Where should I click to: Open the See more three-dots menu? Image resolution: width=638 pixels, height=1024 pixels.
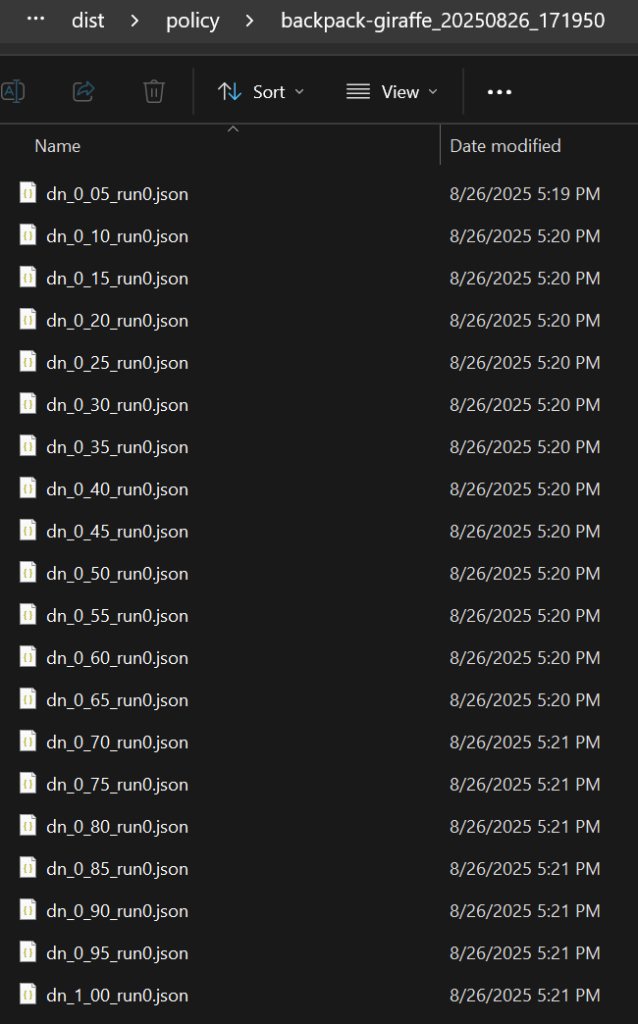[500, 92]
